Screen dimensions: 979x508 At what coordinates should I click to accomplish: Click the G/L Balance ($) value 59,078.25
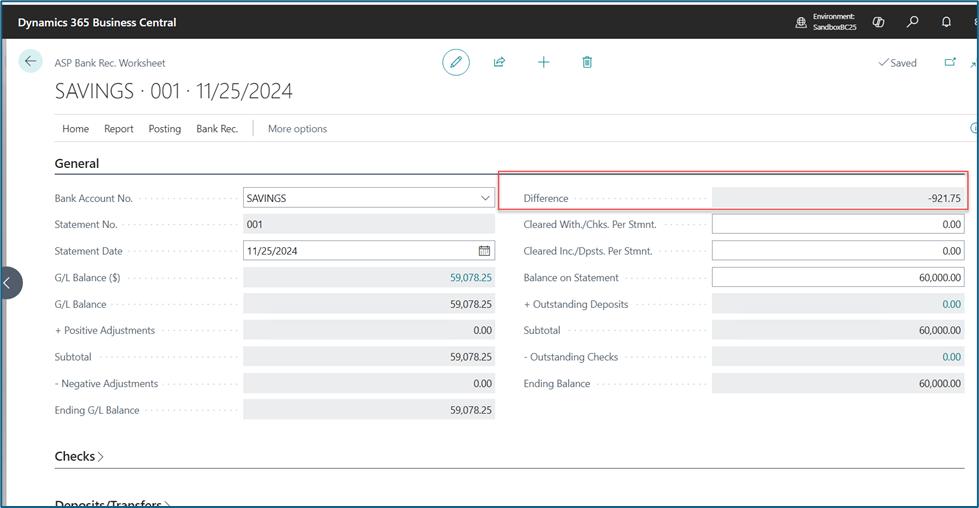[471, 278]
